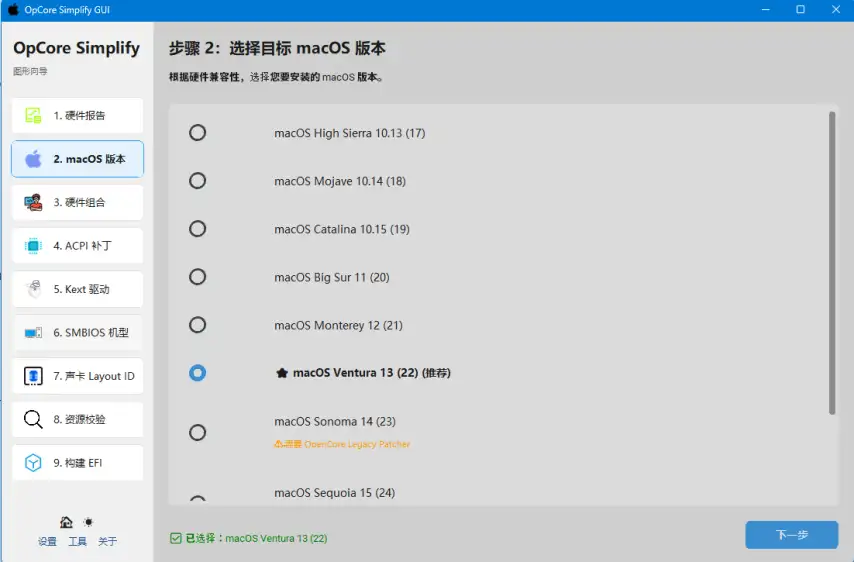Screen dimensions: 854x562
Task: Click the home icon above 设置
Action: click(x=66, y=522)
